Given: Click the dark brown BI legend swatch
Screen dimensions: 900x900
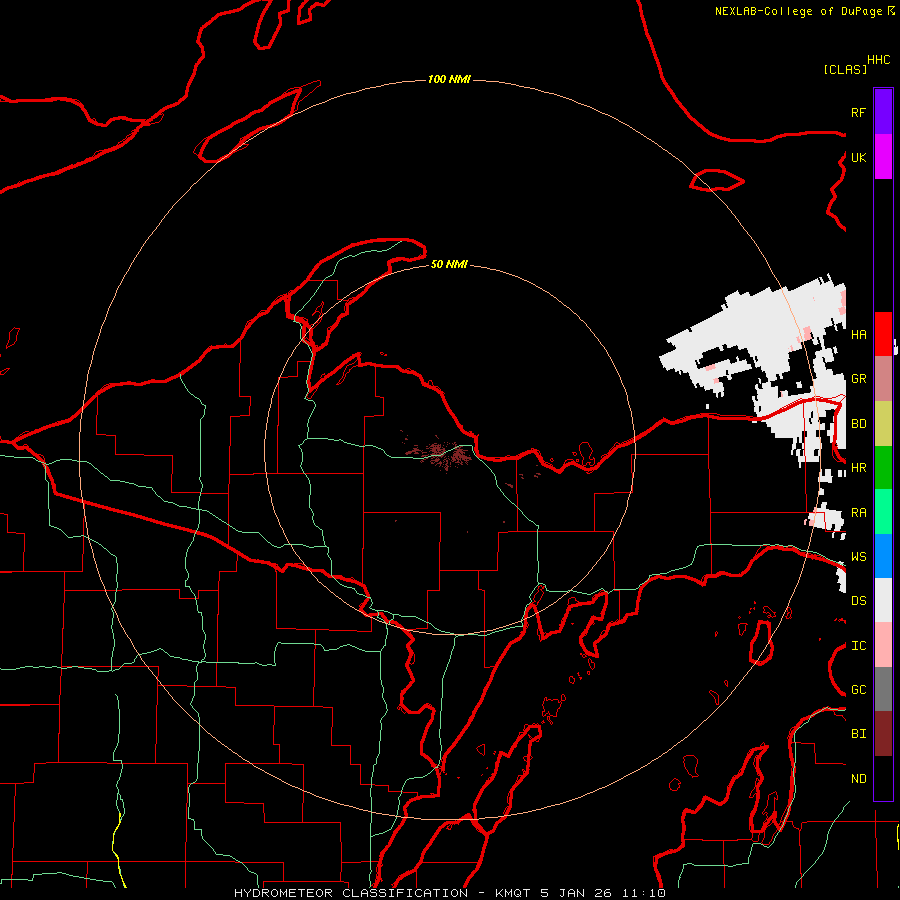Looking at the screenshot, I should pyautogui.click(x=883, y=734).
